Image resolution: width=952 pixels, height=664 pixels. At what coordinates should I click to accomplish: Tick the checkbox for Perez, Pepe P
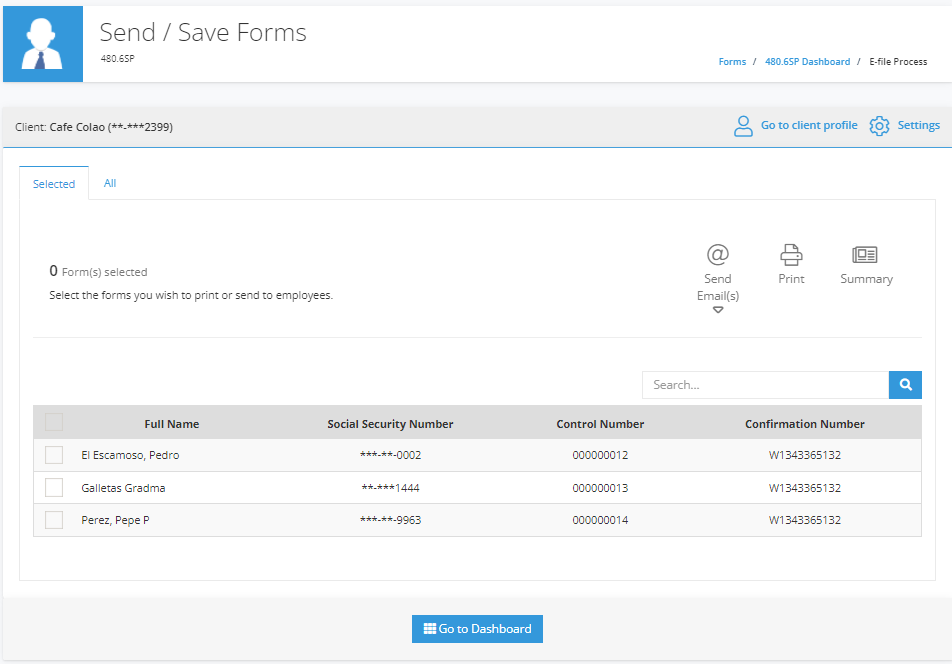pyautogui.click(x=54, y=520)
